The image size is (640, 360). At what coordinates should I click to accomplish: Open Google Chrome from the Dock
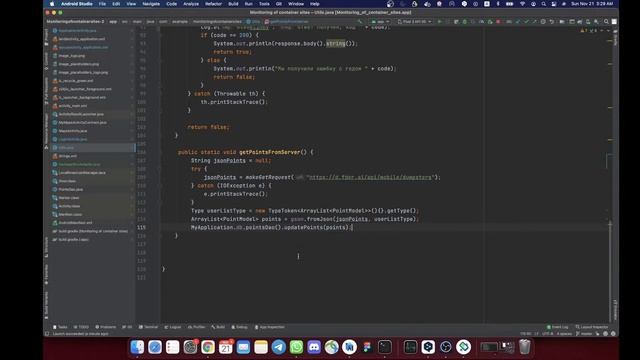coord(208,347)
